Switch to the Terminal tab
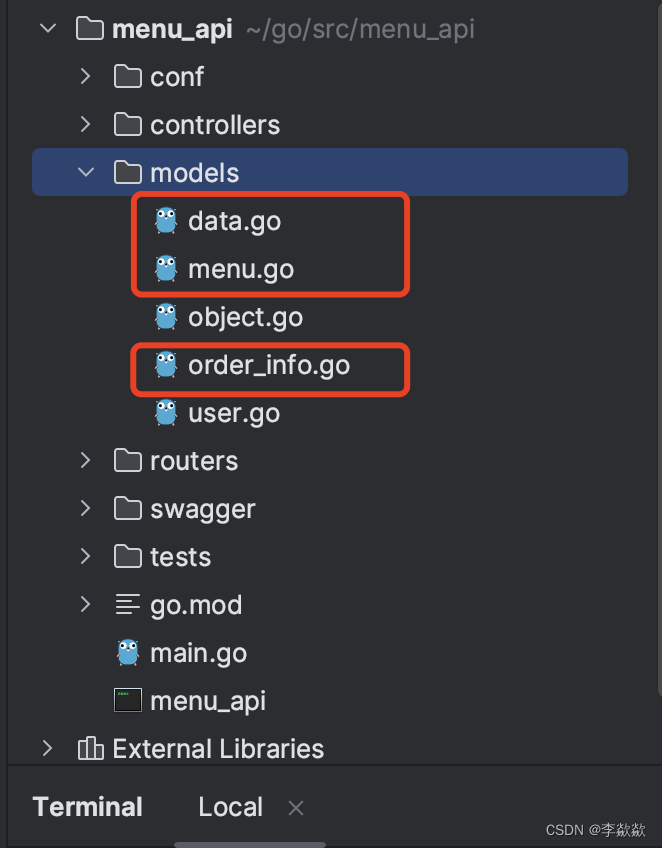Screen dimensions: 662x848 [87, 807]
